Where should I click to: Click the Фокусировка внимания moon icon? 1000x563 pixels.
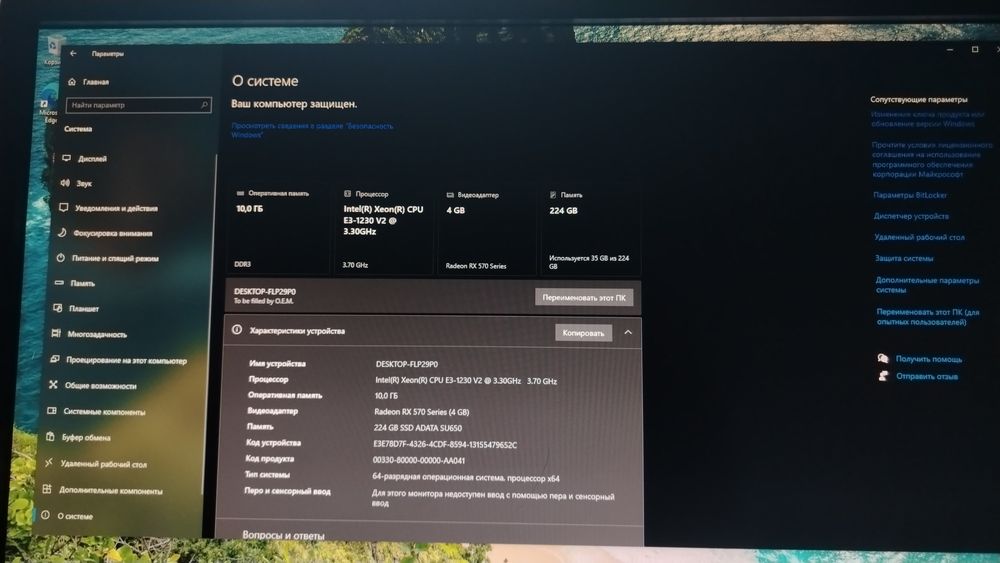point(62,233)
